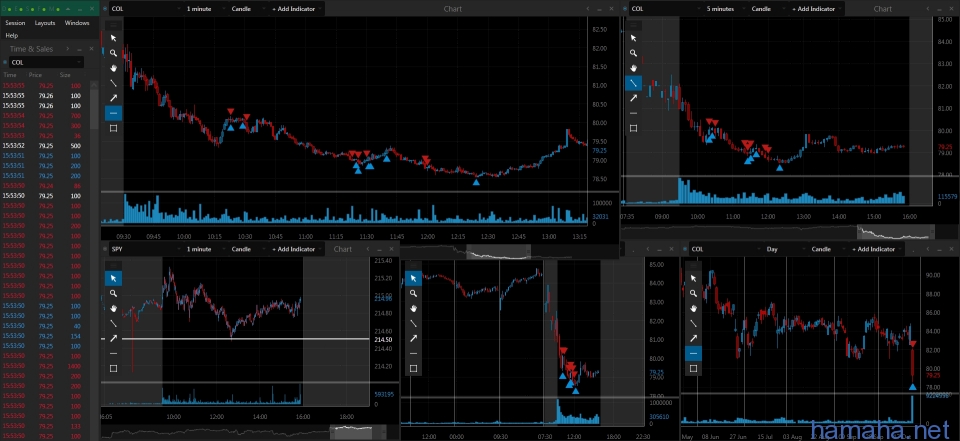The image size is (960, 441).
Task: Select the pan hand tool in COL 1 minute chart
Action: point(113,67)
